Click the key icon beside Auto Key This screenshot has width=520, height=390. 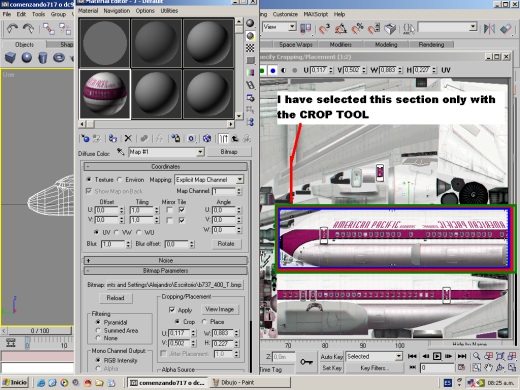pyautogui.click(x=306, y=361)
